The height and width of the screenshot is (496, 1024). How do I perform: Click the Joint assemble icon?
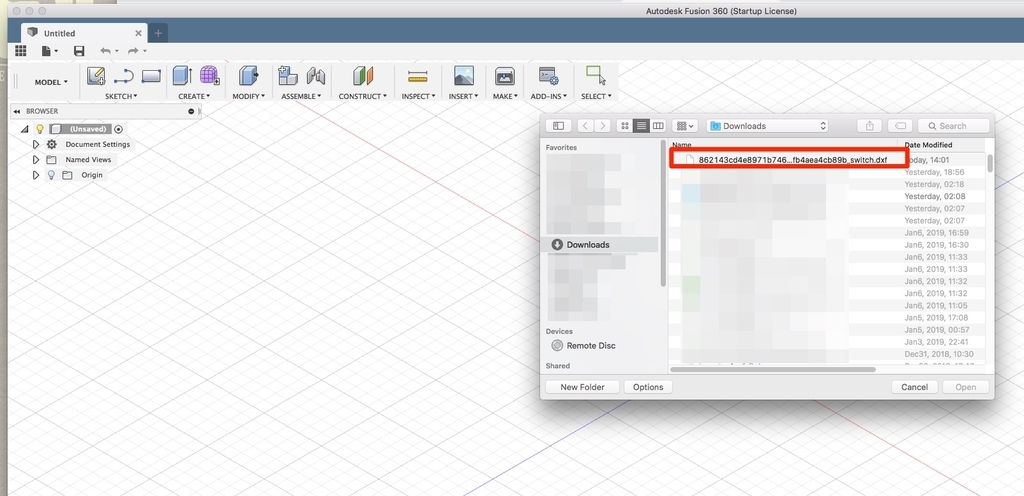316,76
